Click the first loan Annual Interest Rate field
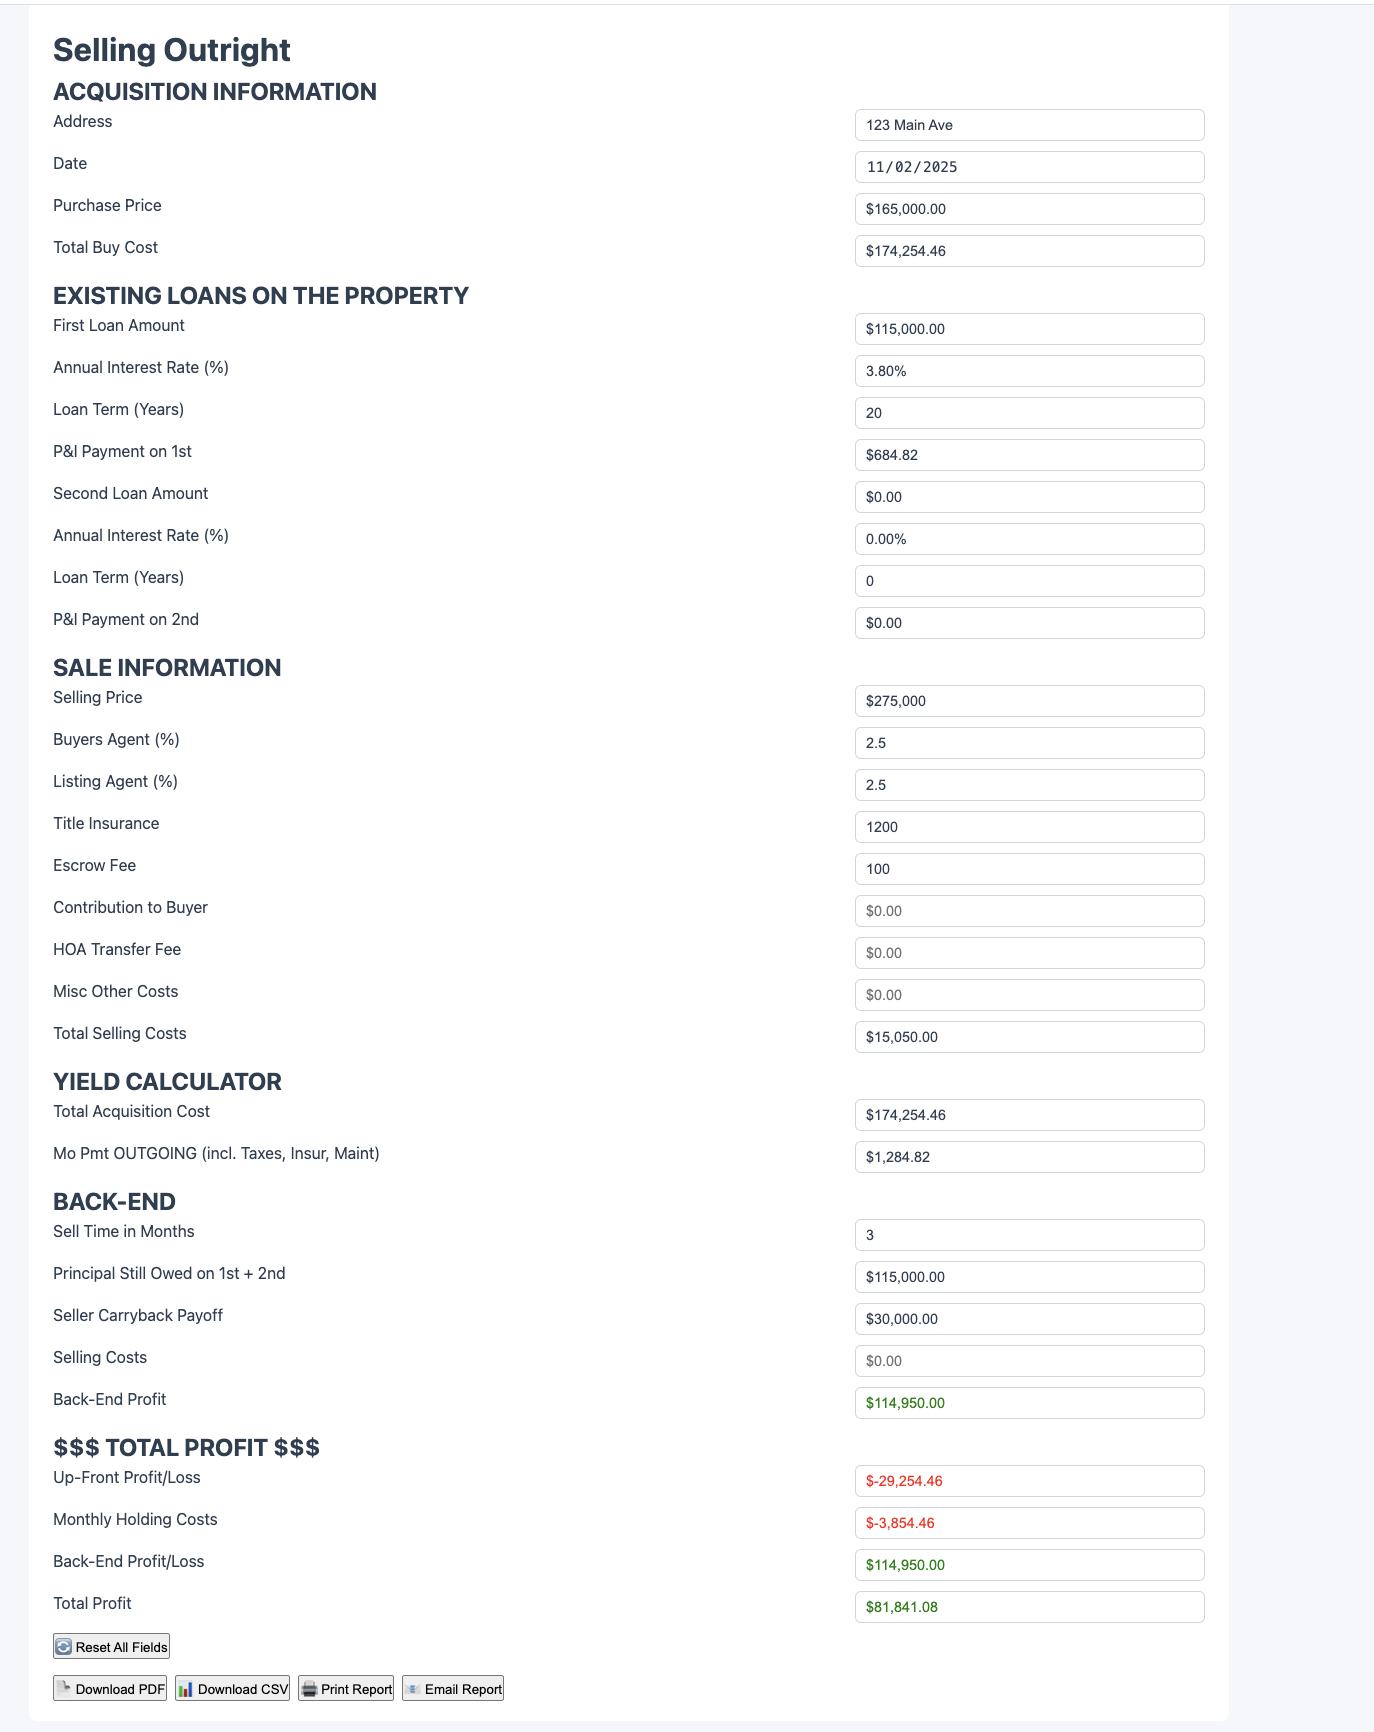 point(1029,371)
